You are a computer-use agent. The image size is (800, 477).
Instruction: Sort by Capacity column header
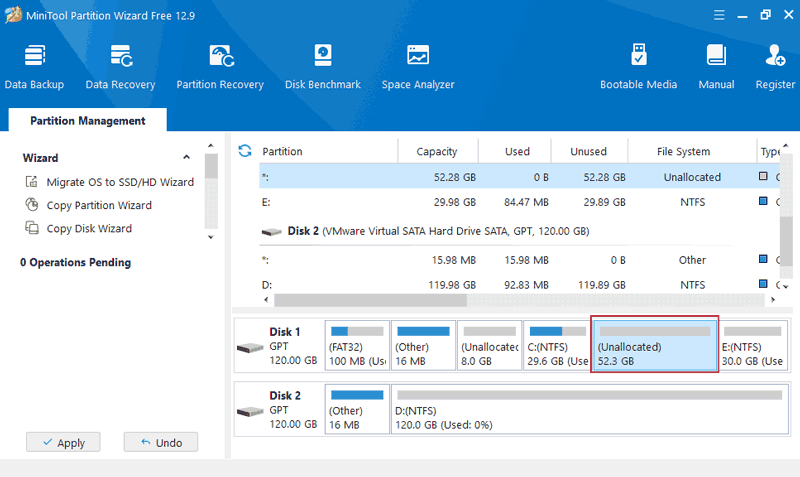pos(437,152)
